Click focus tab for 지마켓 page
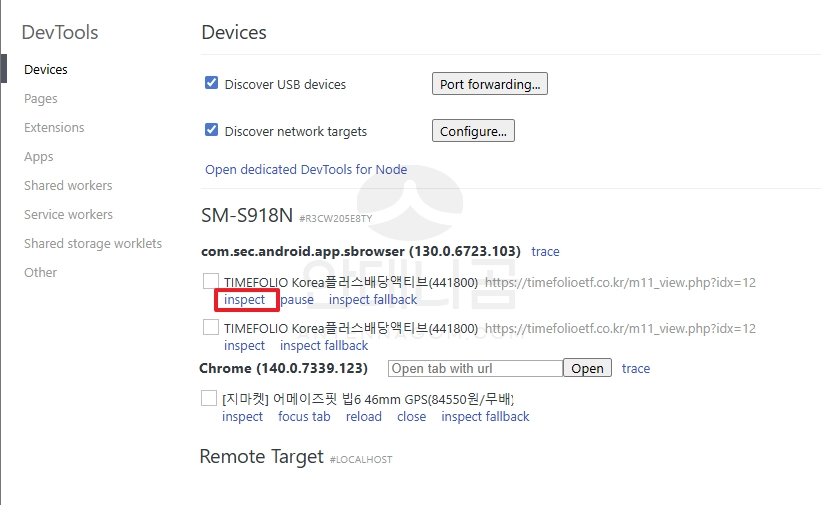Image resolution: width=821 pixels, height=505 pixels. click(x=304, y=416)
